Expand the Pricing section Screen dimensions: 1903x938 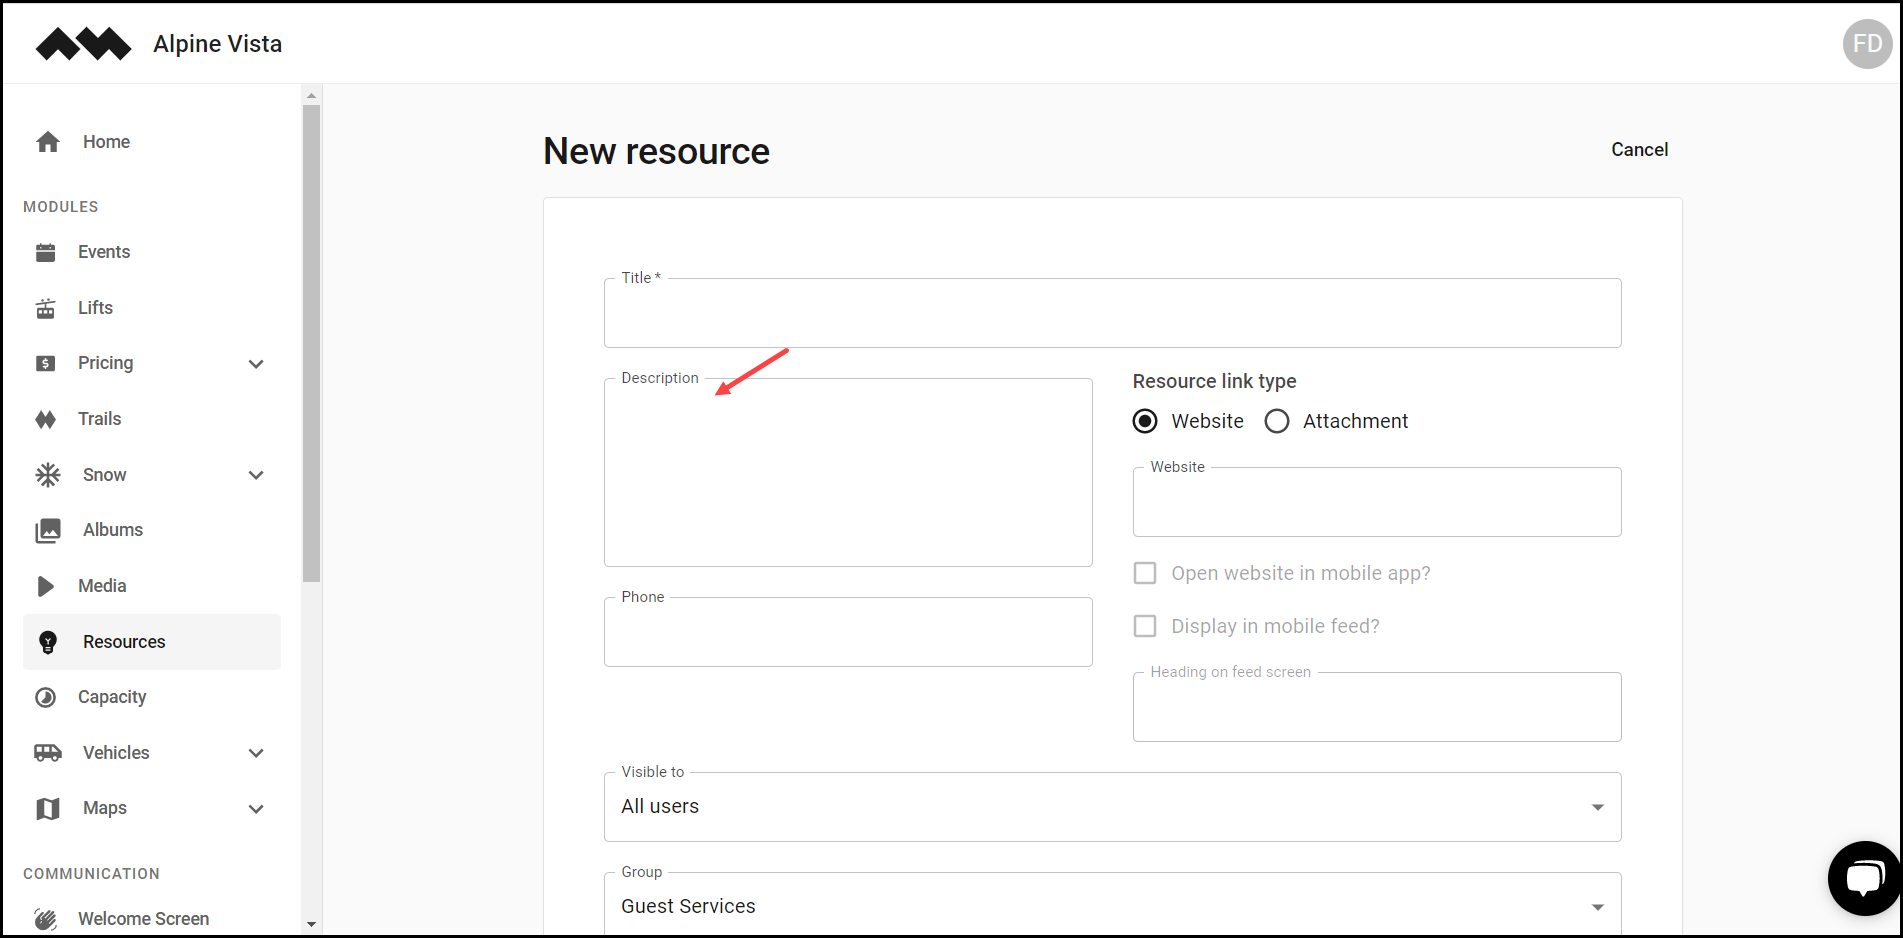pyautogui.click(x=256, y=363)
